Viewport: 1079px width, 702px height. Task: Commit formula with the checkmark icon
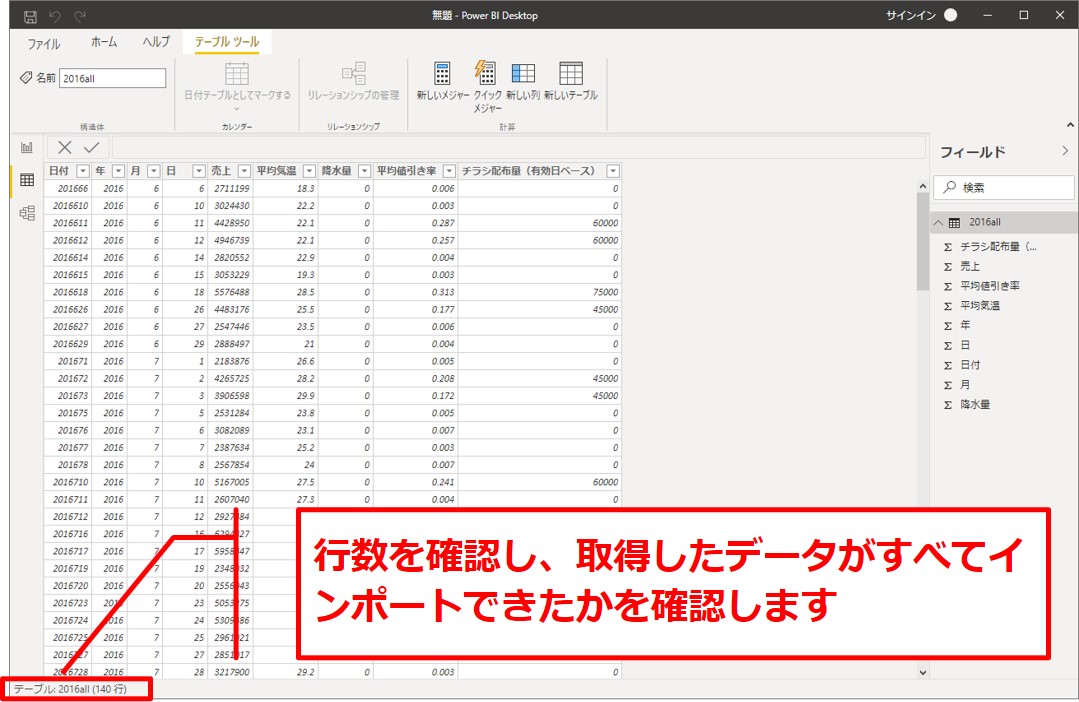(91, 147)
